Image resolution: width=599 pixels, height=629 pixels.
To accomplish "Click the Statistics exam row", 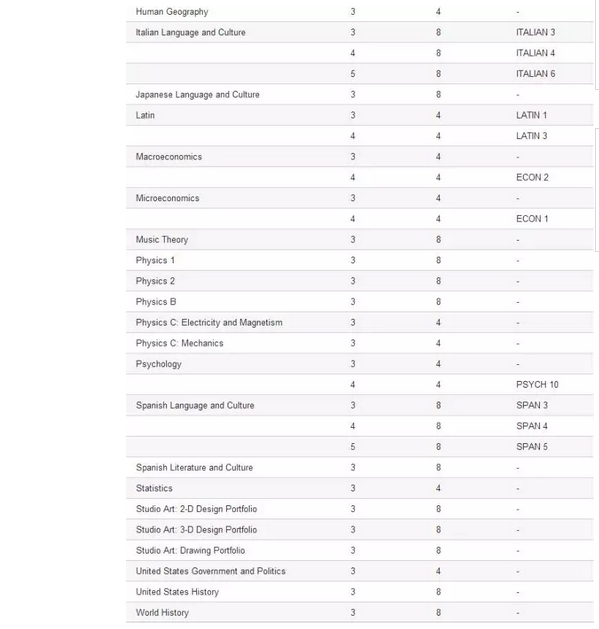I will 359,488.
